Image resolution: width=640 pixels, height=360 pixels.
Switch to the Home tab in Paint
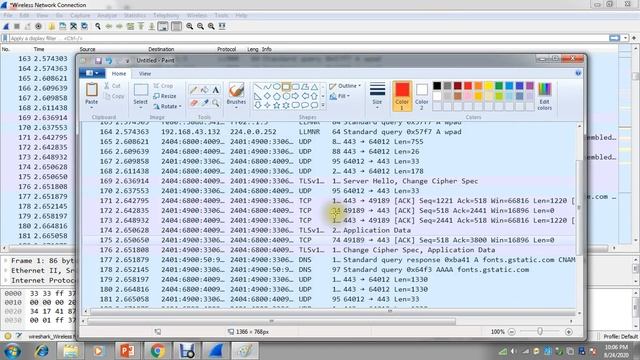pos(119,73)
